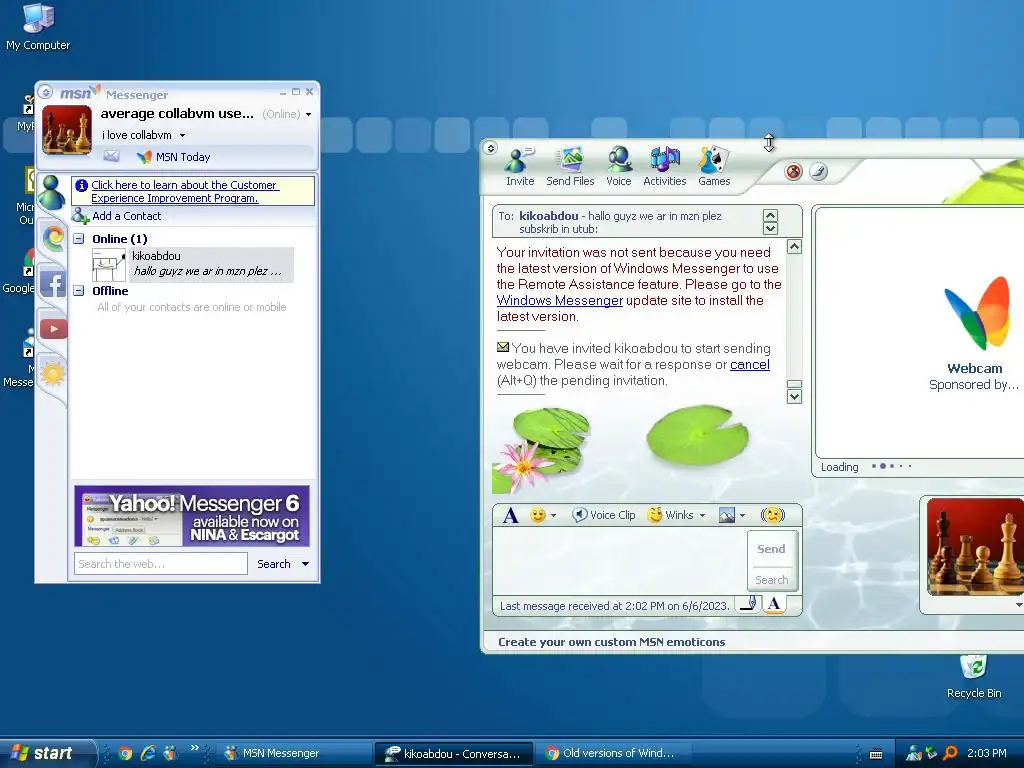Click the Send Files icon

570,167
